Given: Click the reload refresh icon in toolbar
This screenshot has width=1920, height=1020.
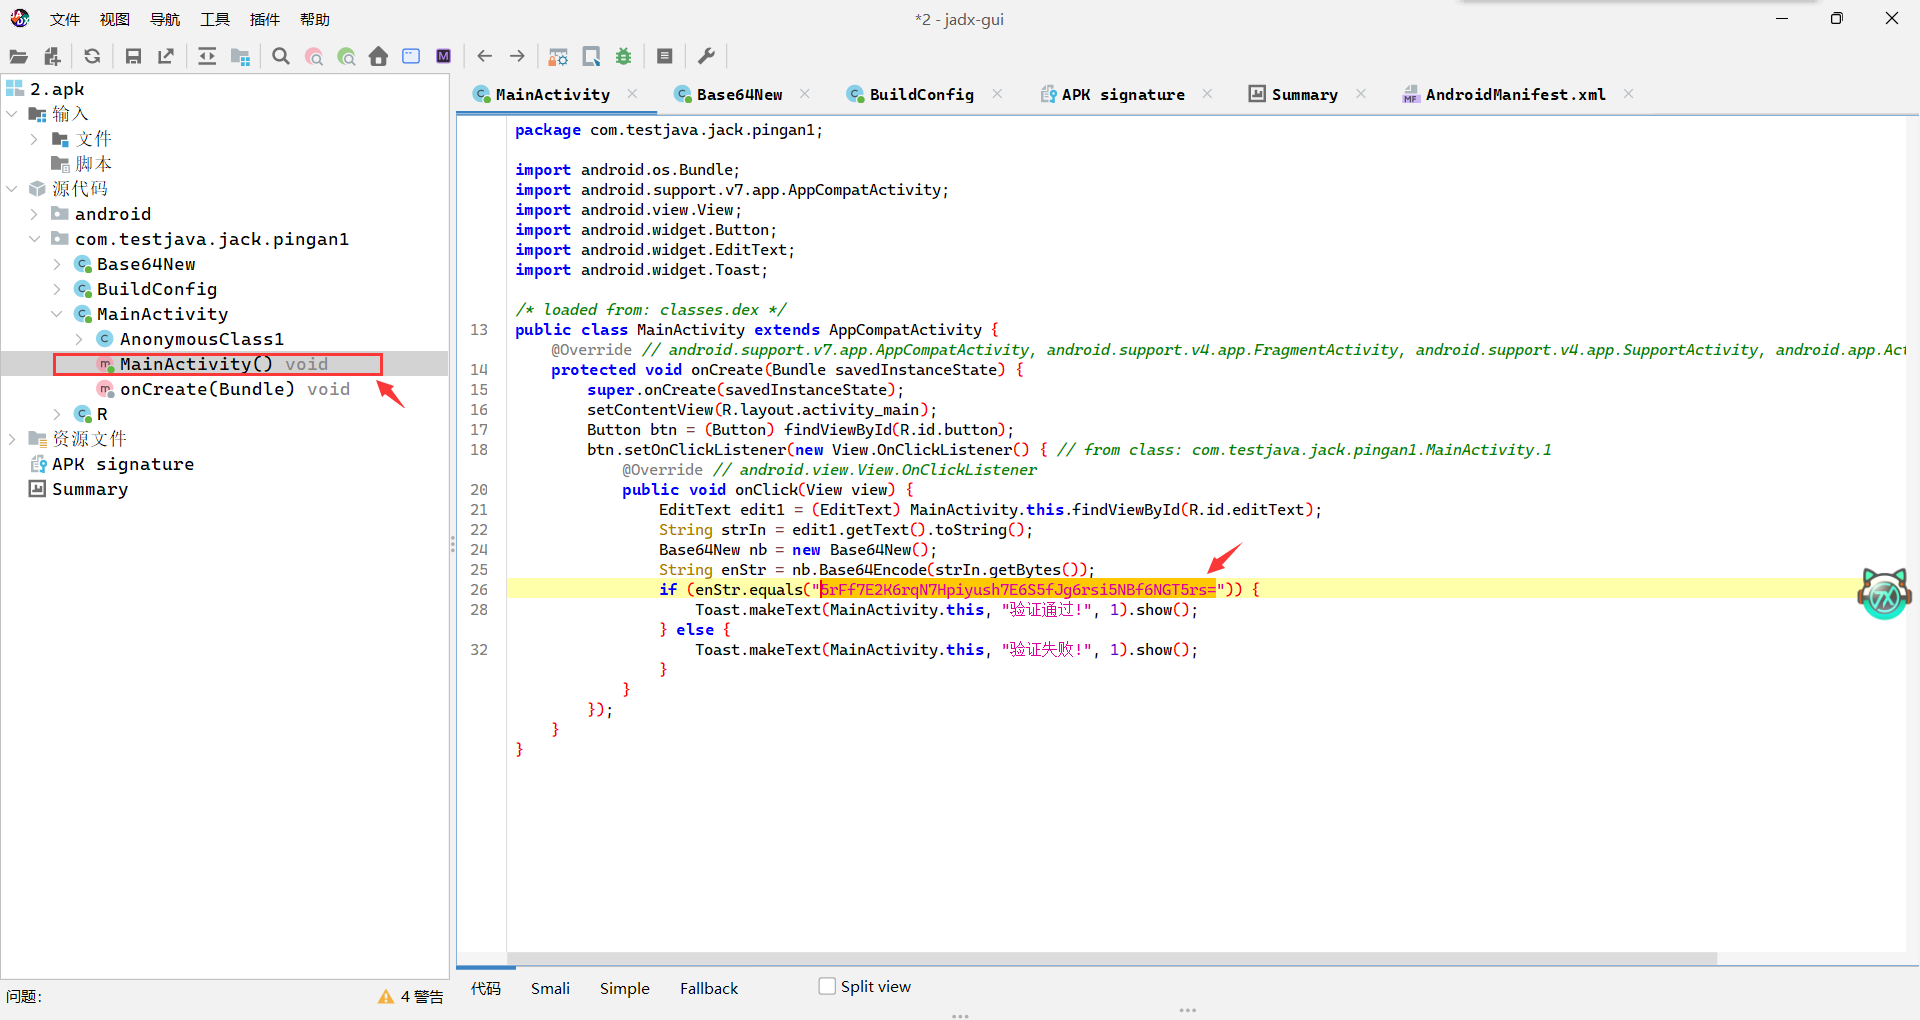Looking at the screenshot, I should (x=92, y=57).
